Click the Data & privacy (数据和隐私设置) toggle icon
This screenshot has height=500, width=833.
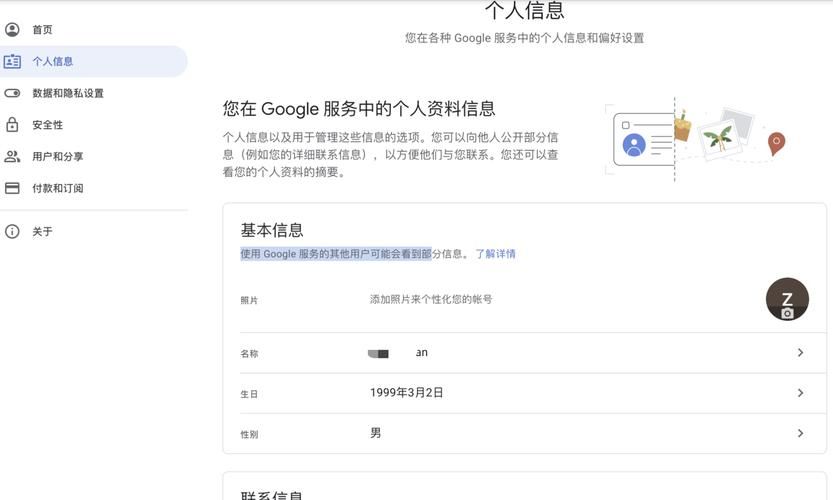pyautogui.click(x=12, y=93)
